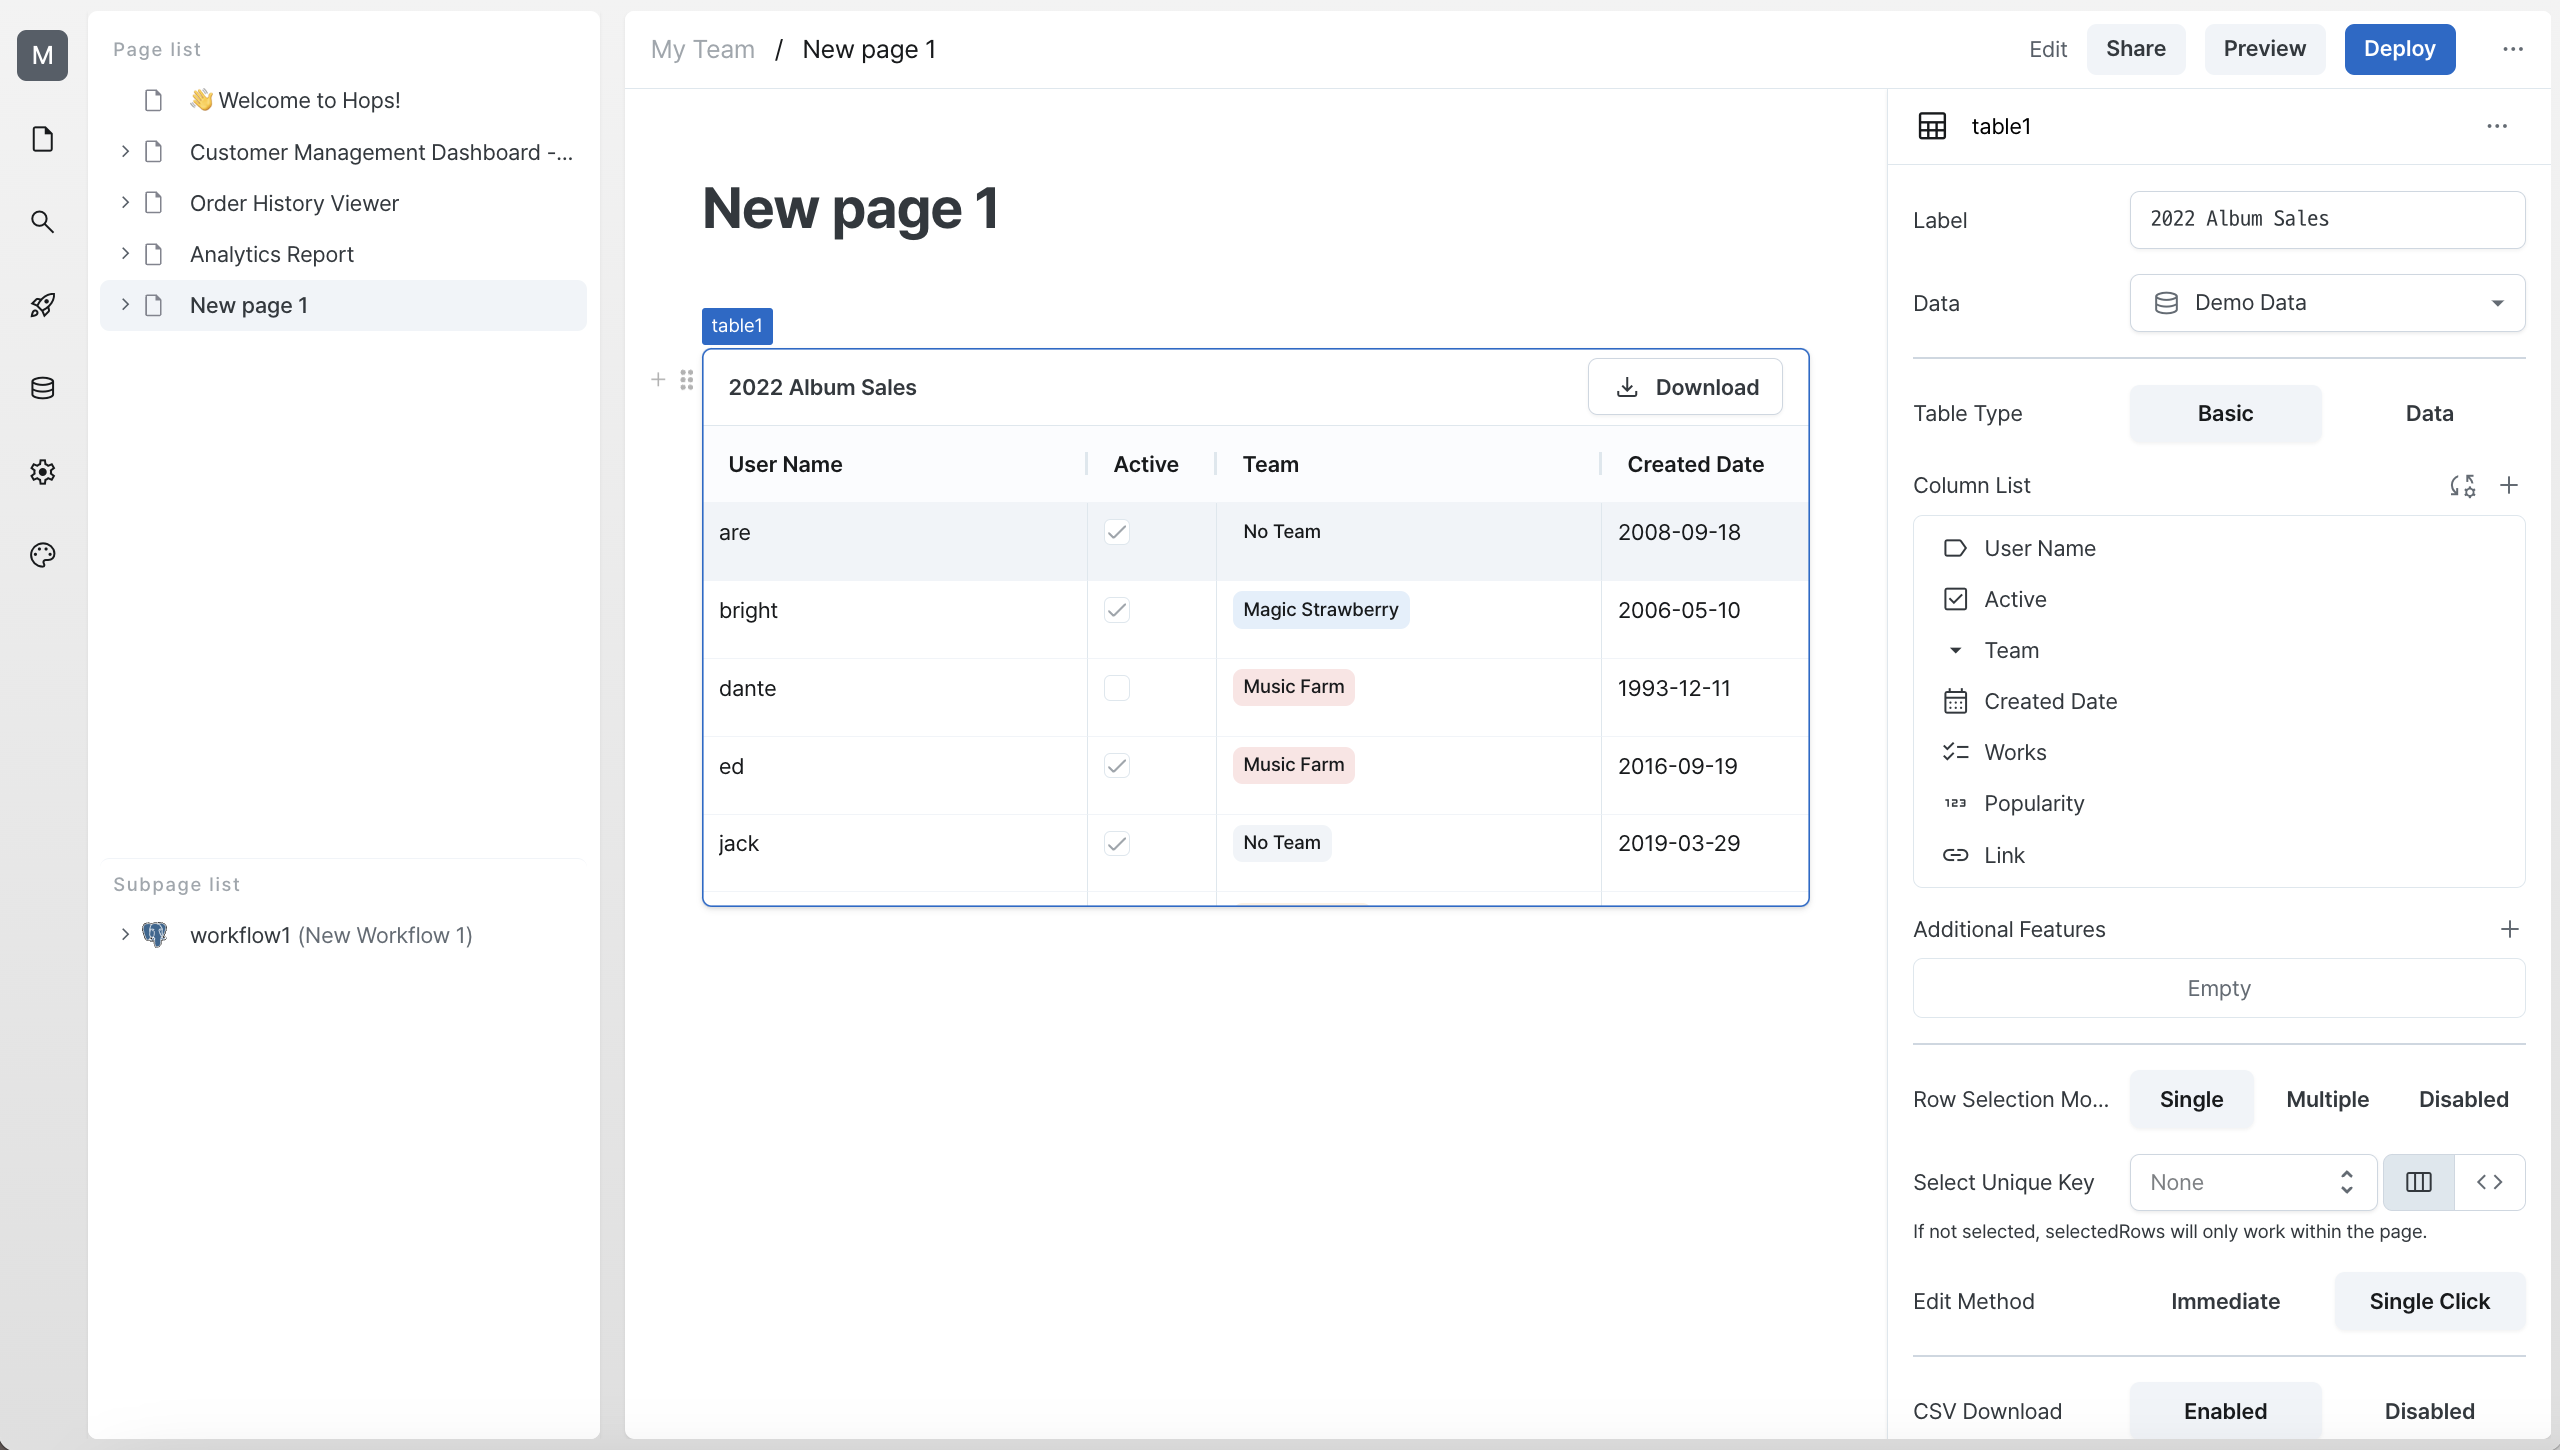2560x1450 pixels.
Task: Toggle the Active checkbox for dante row
Action: point(1116,685)
